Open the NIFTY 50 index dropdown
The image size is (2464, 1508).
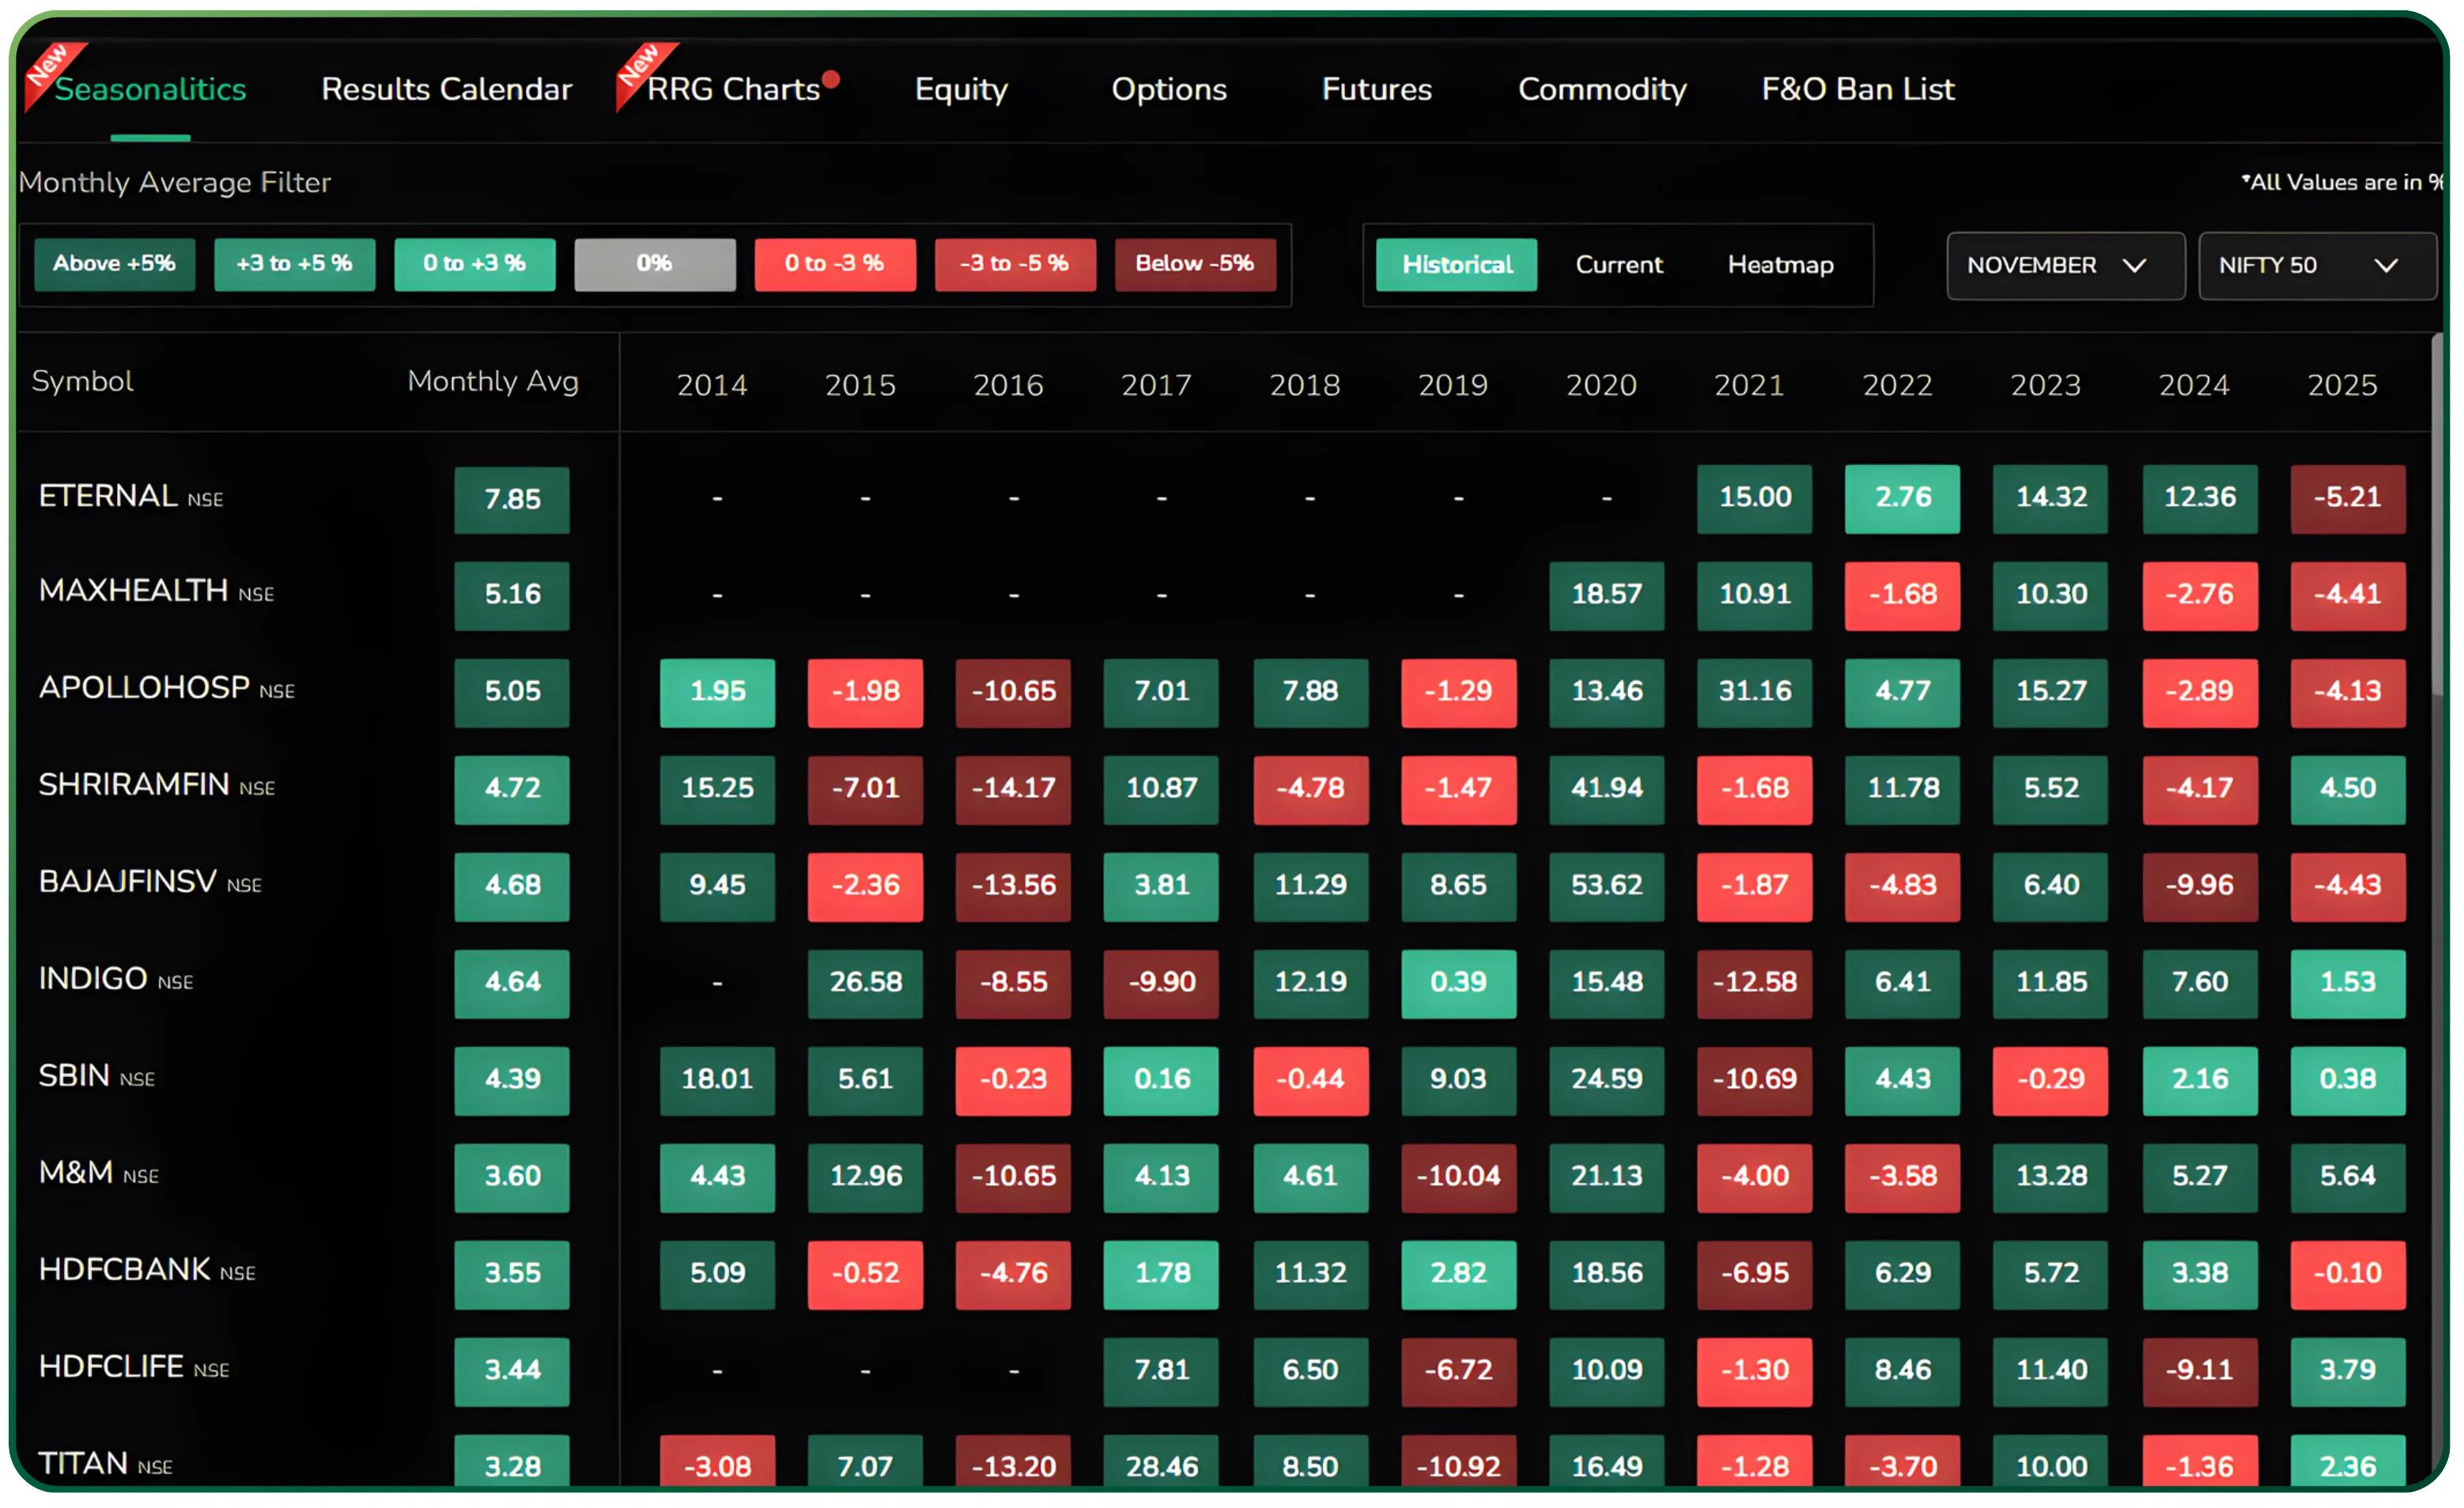(2316, 265)
